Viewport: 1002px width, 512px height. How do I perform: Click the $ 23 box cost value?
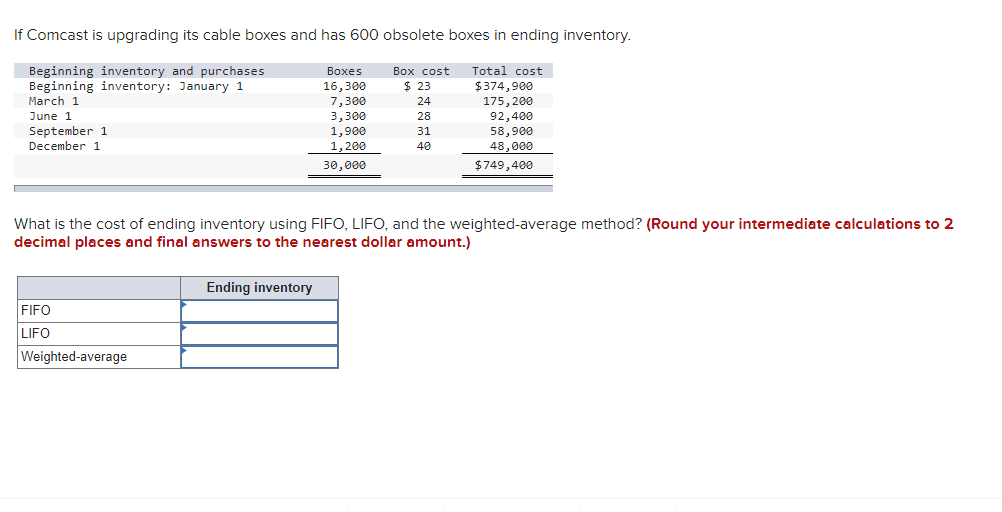(417, 86)
